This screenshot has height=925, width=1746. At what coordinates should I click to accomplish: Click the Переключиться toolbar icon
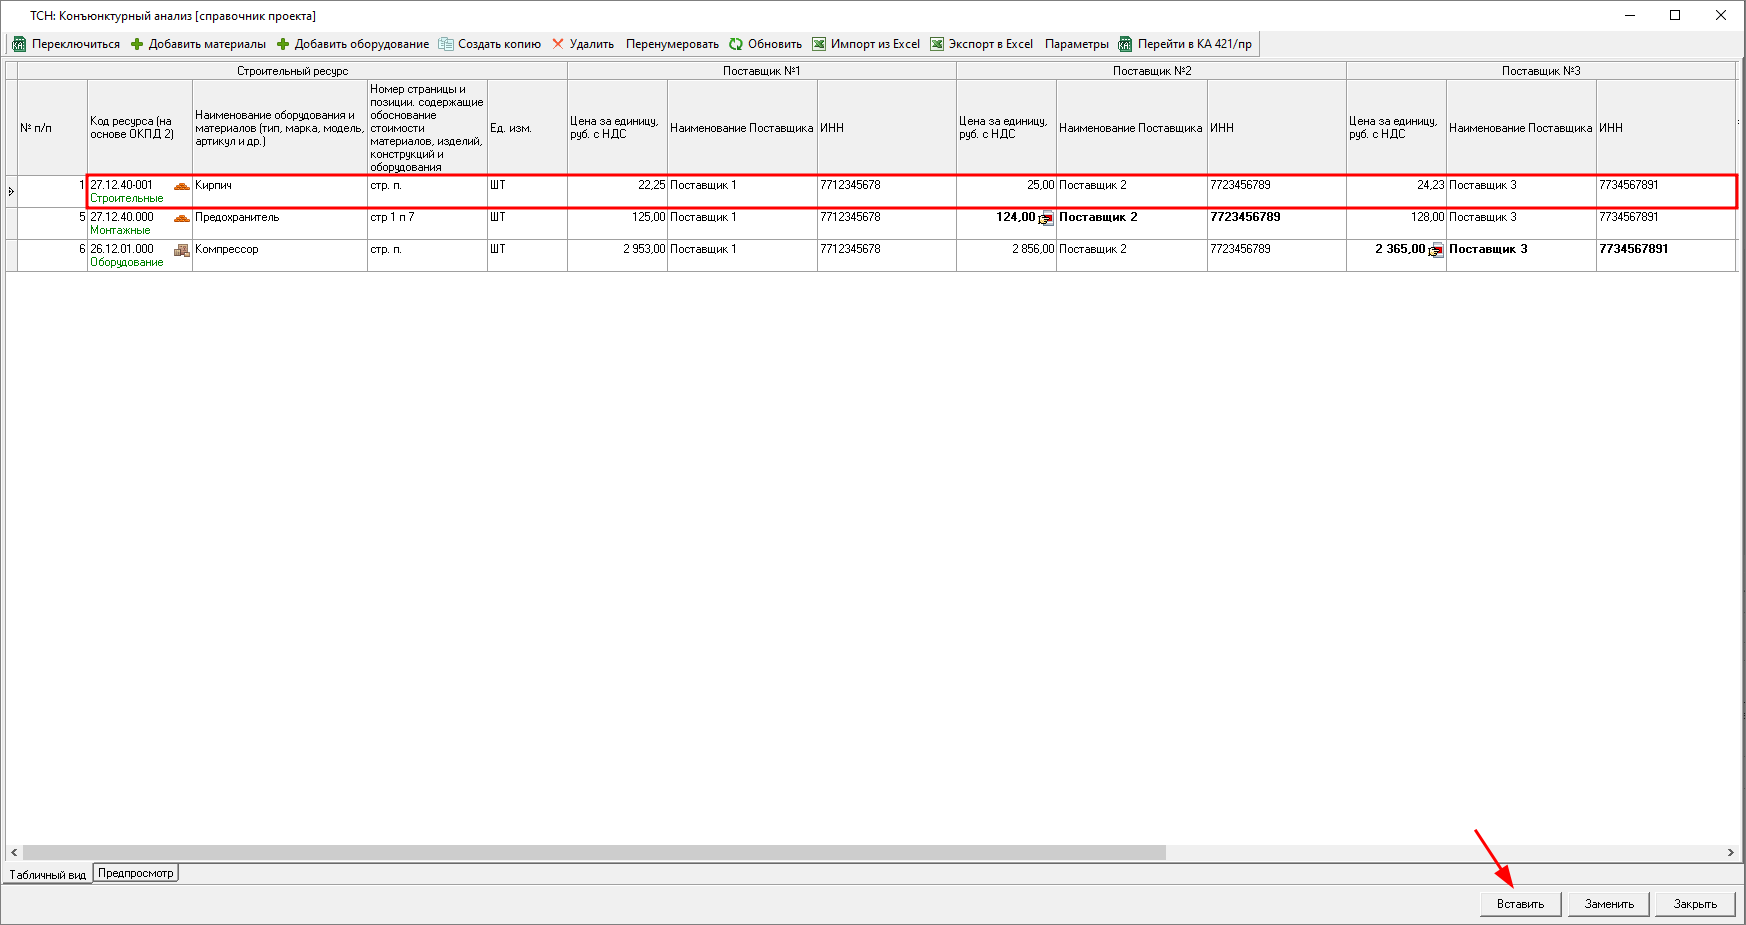pyautogui.click(x=19, y=44)
